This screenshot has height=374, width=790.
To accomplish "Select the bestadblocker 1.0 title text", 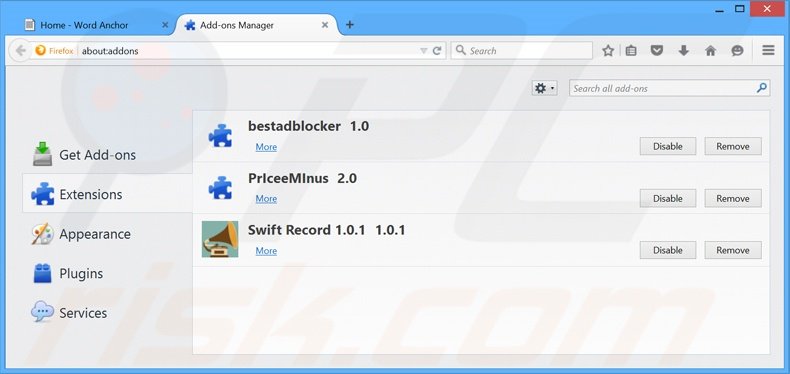I will 308,126.
